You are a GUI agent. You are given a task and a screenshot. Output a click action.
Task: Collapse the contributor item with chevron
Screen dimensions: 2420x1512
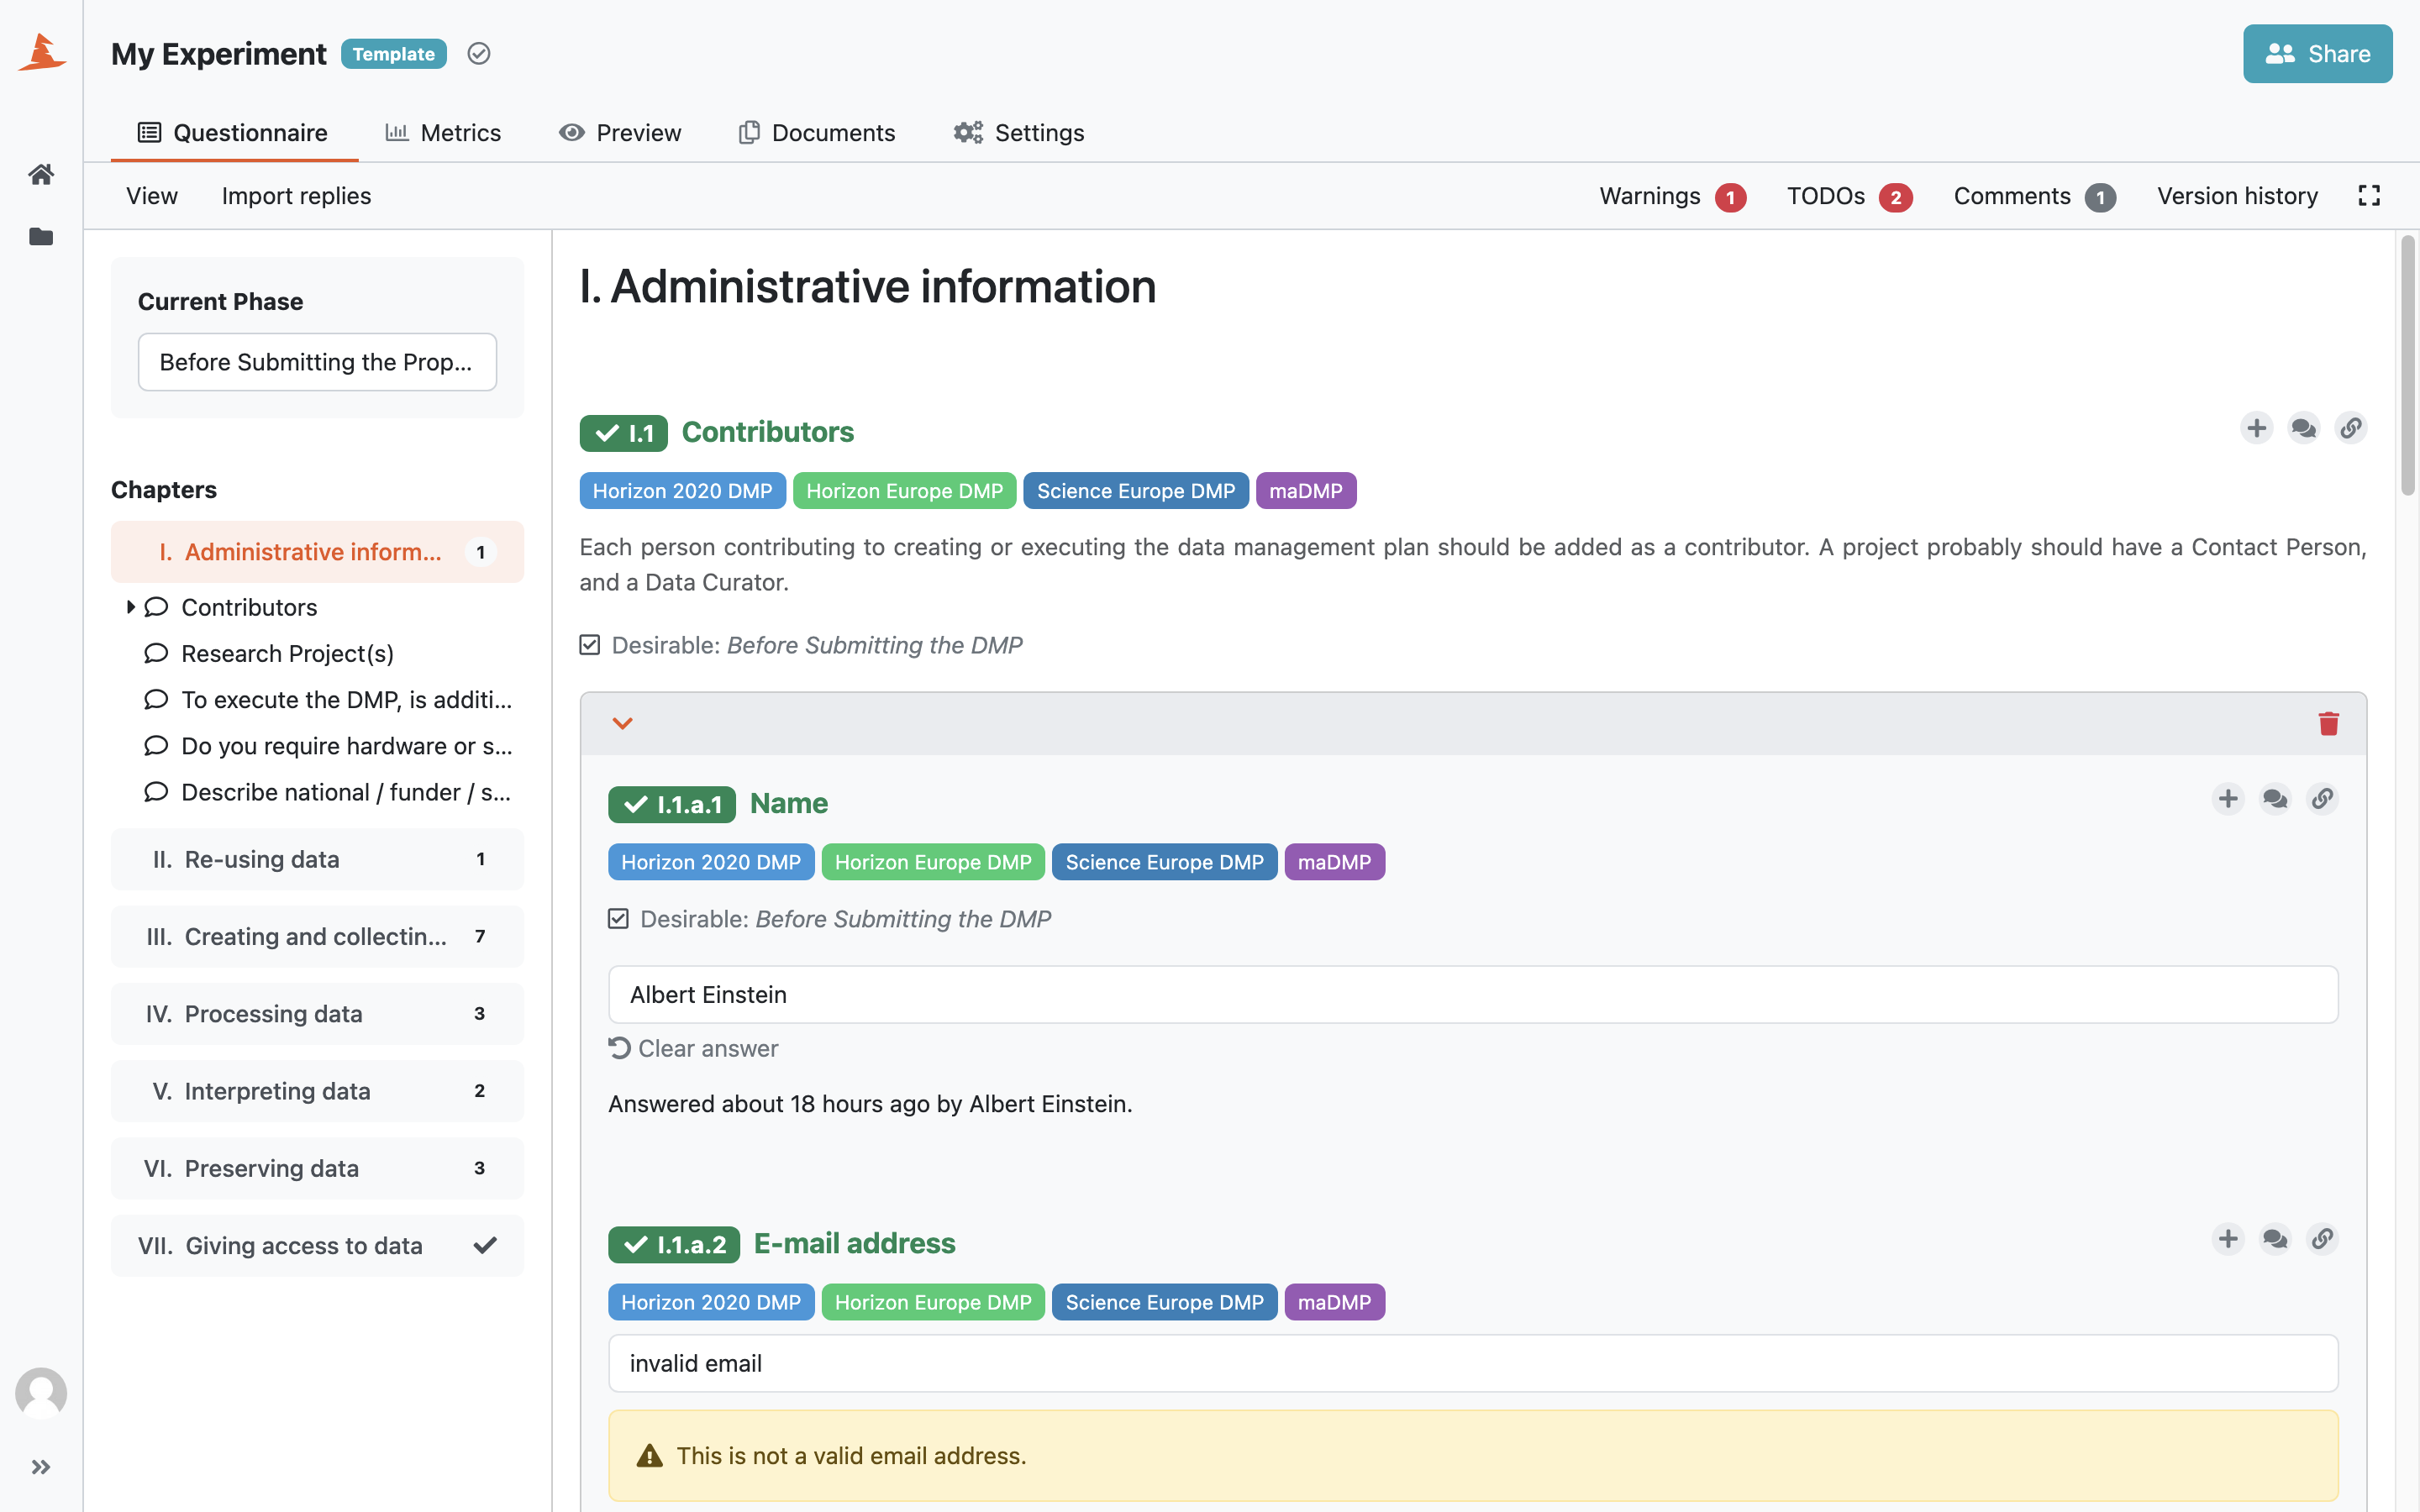[622, 723]
